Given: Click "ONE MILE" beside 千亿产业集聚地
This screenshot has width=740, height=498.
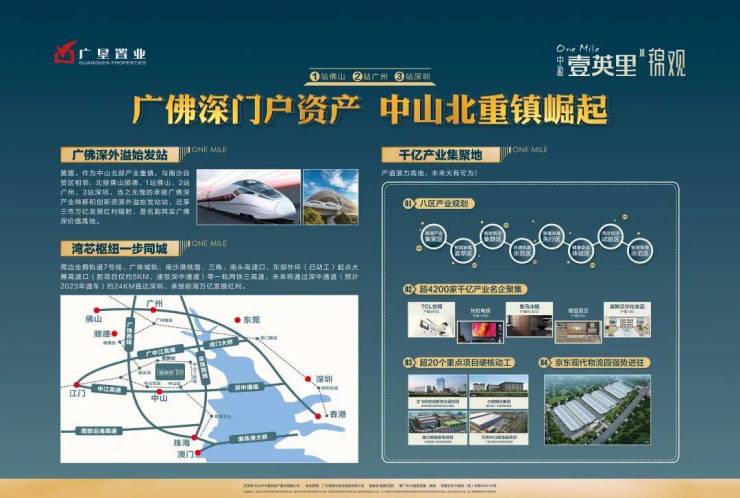Looking at the screenshot, I should click(x=530, y=150).
